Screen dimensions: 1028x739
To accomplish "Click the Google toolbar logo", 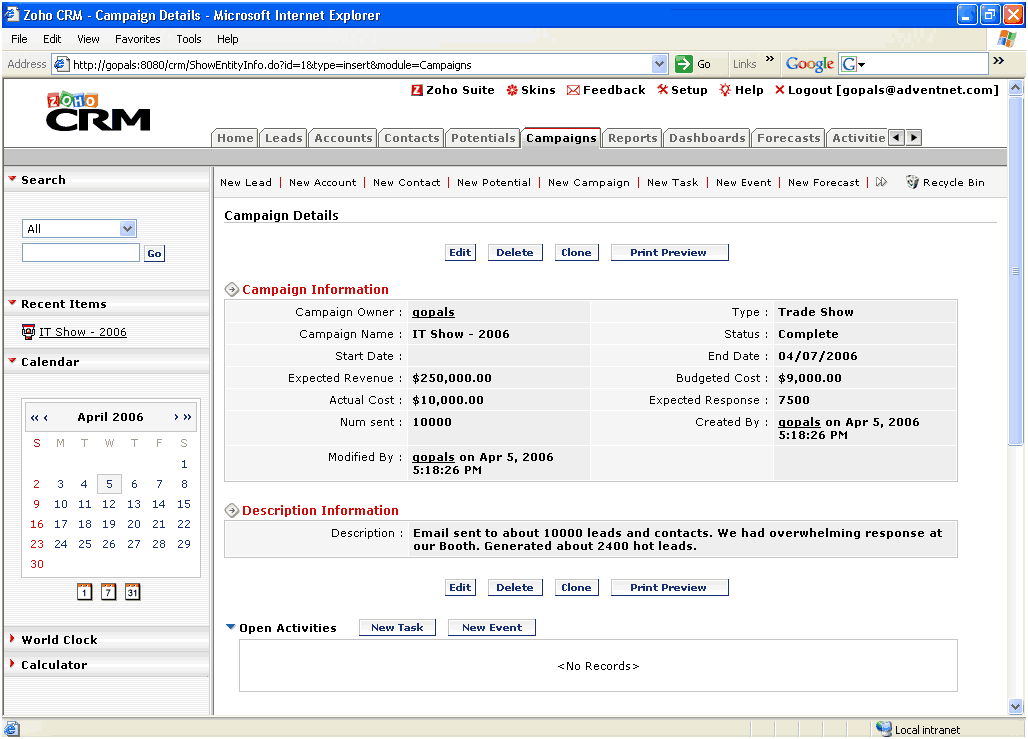I will click(810, 64).
